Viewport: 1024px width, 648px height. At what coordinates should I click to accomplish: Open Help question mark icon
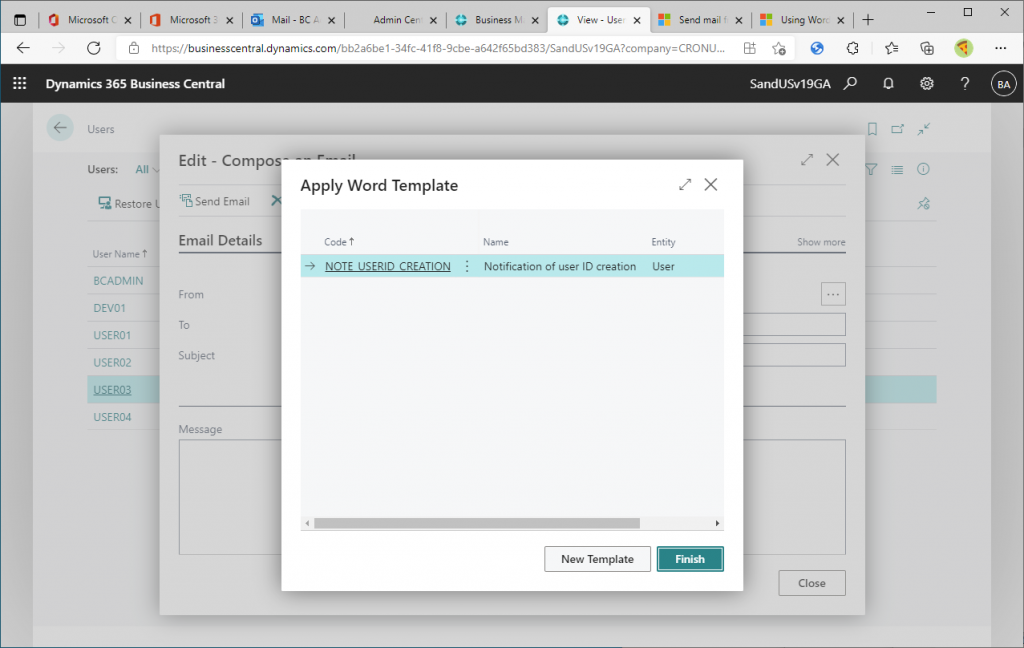coord(965,84)
